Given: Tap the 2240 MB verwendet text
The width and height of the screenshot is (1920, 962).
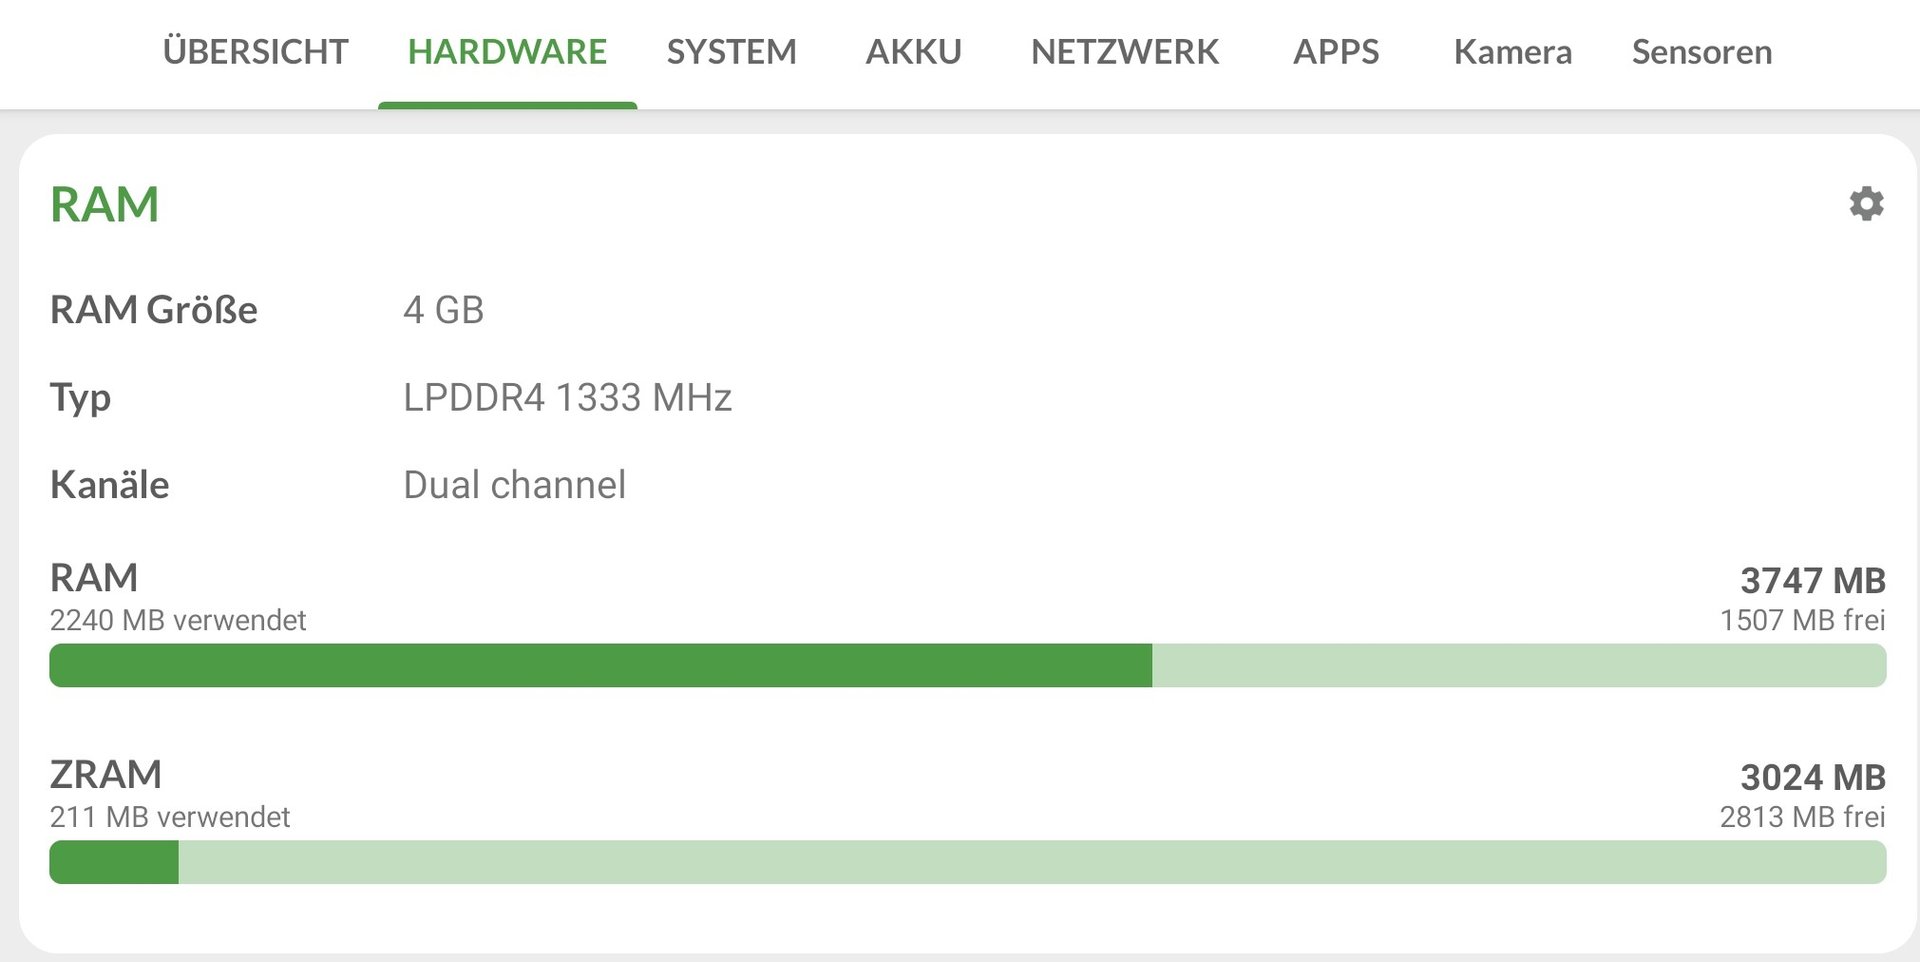Looking at the screenshot, I should coord(178,621).
